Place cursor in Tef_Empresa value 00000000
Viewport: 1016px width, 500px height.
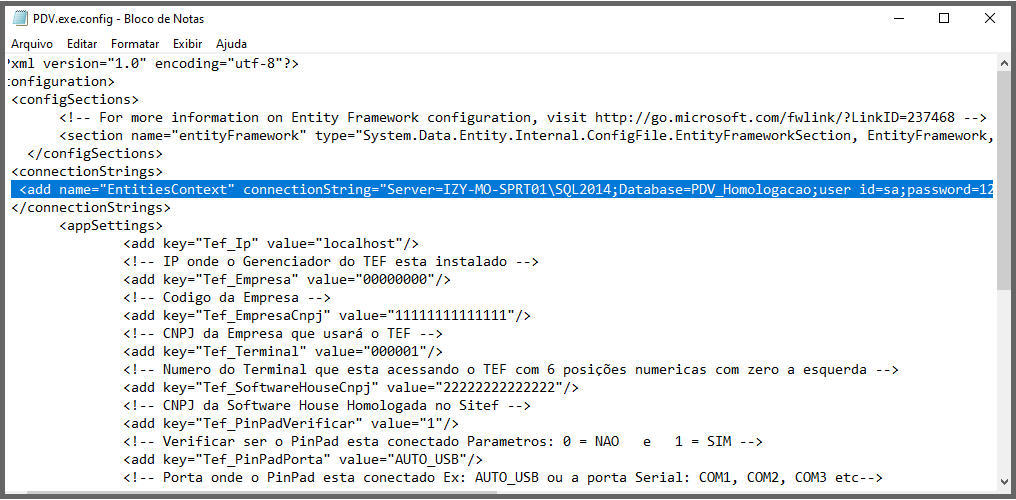pos(402,280)
